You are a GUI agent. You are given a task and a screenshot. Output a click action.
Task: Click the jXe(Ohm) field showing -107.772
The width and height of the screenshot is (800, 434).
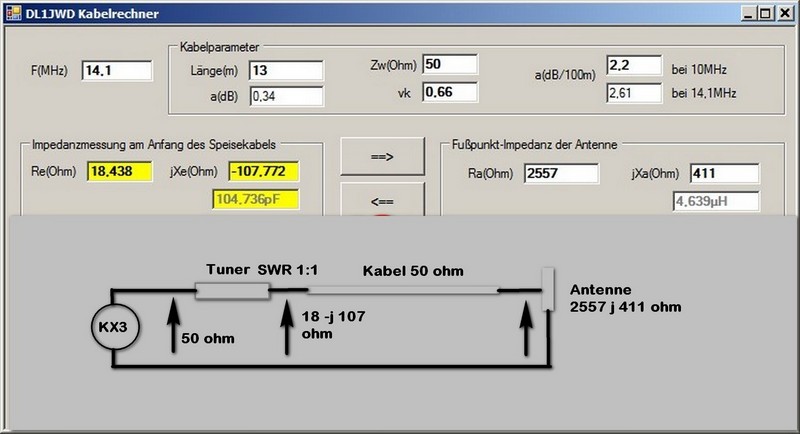pyautogui.click(x=264, y=171)
